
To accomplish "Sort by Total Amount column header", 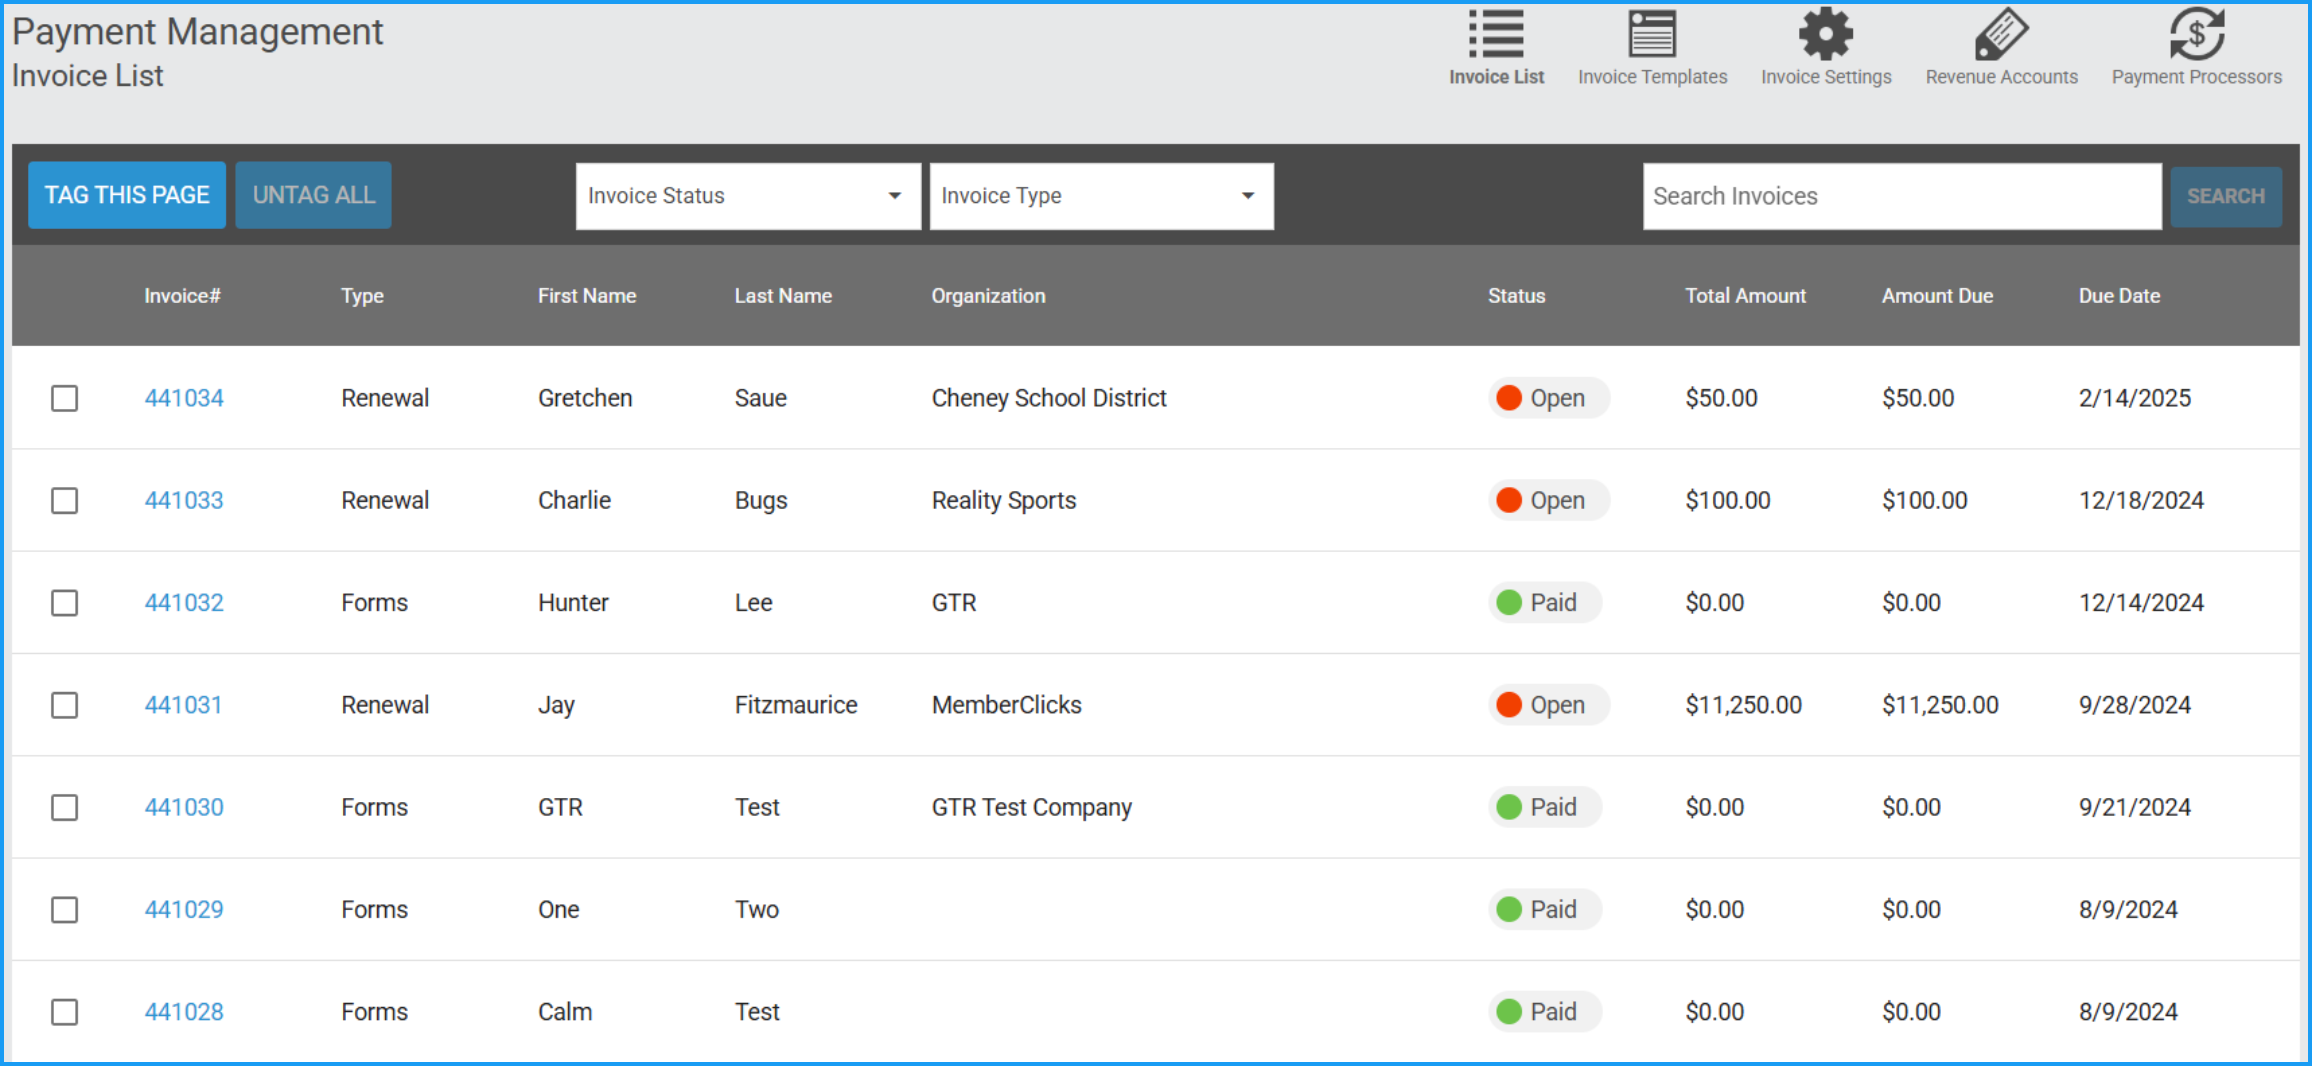I will coord(1745,296).
